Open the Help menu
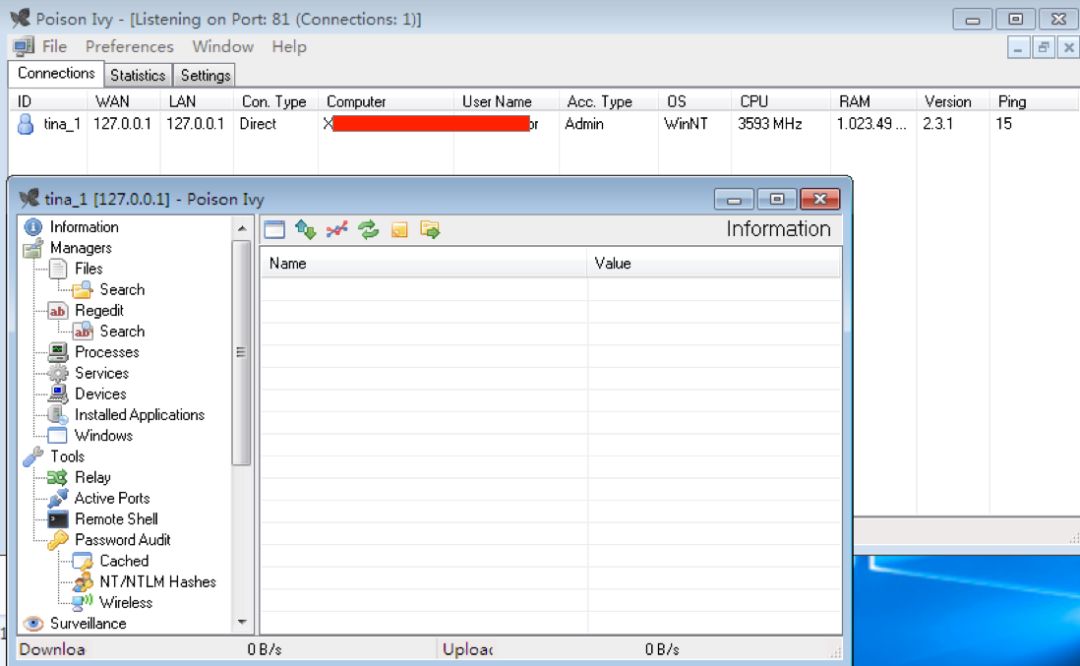The width and height of the screenshot is (1080, 666). coord(289,47)
